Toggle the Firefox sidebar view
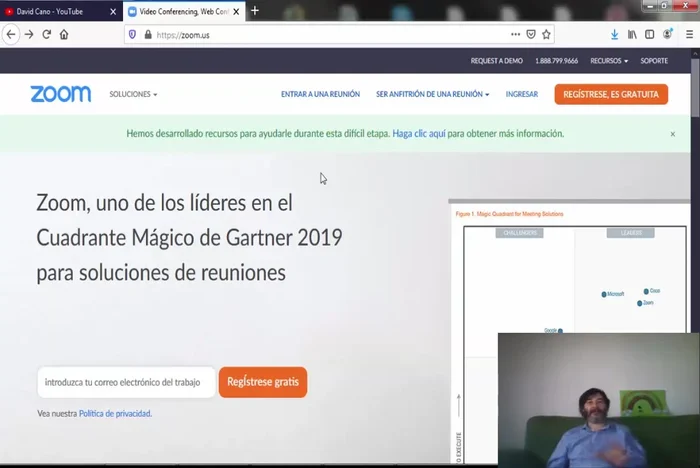Viewport: 700px width, 468px height. tap(650, 34)
